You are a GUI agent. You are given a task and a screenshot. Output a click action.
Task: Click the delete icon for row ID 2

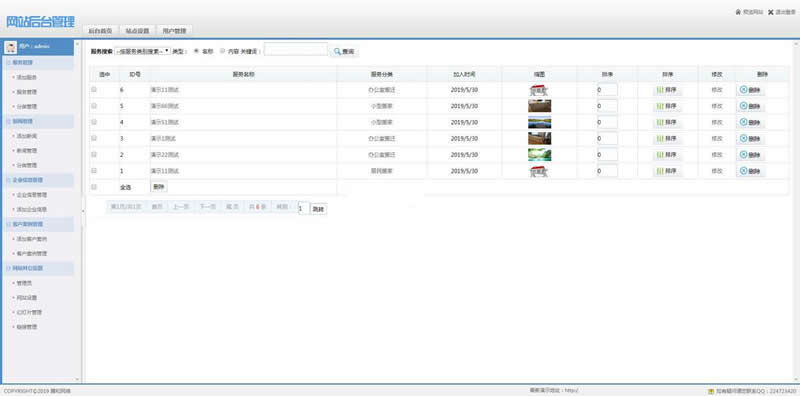[743, 155]
